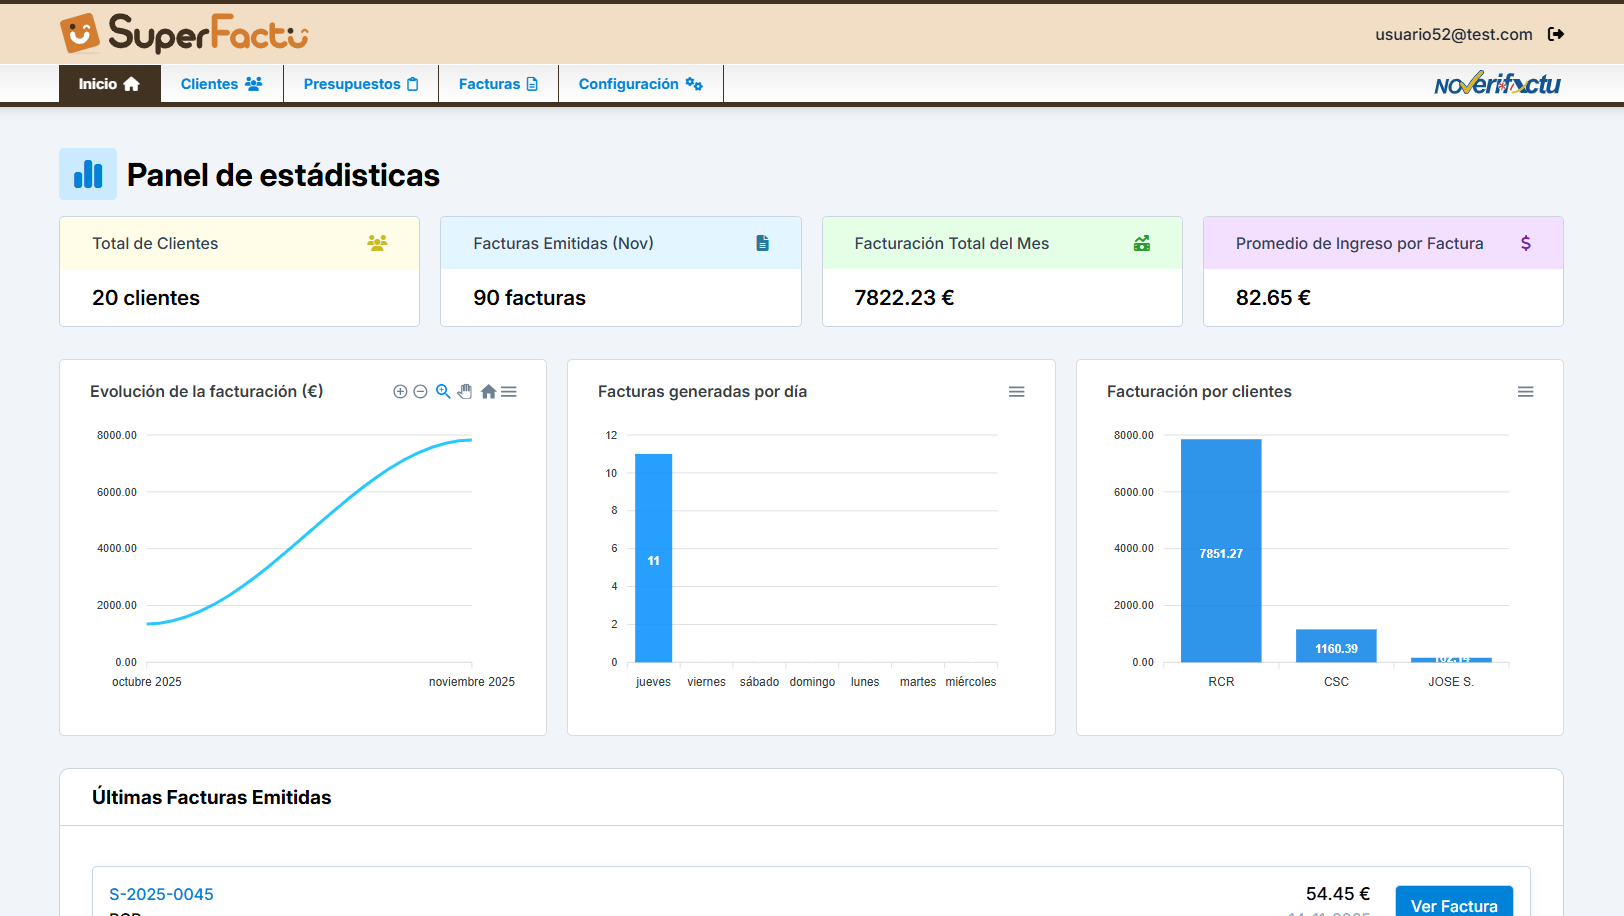Switch to the Facturas tab

(x=498, y=84)
